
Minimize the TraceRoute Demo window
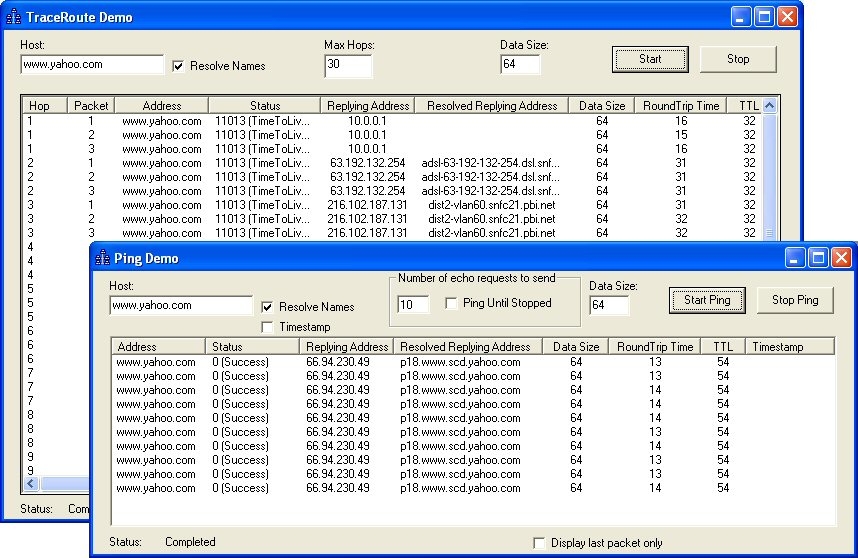coord(740,17)
